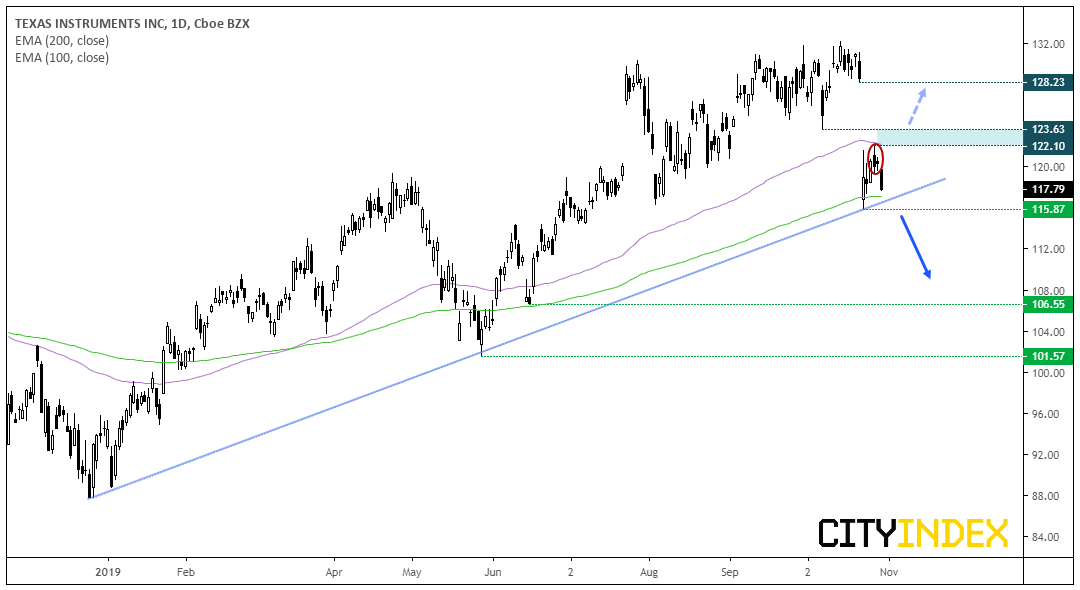1080x590 pixels.
Task: Click the EMA (200, close) legend
Action: 62,41
